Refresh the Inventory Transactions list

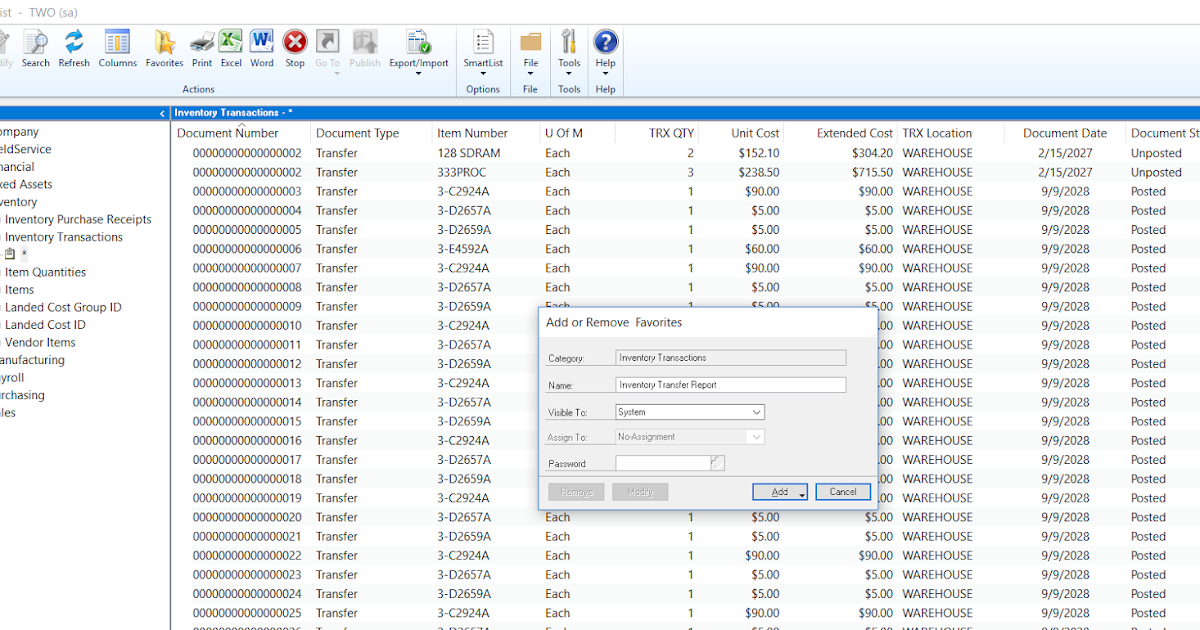pyautogui.click(x=73, y=47)
